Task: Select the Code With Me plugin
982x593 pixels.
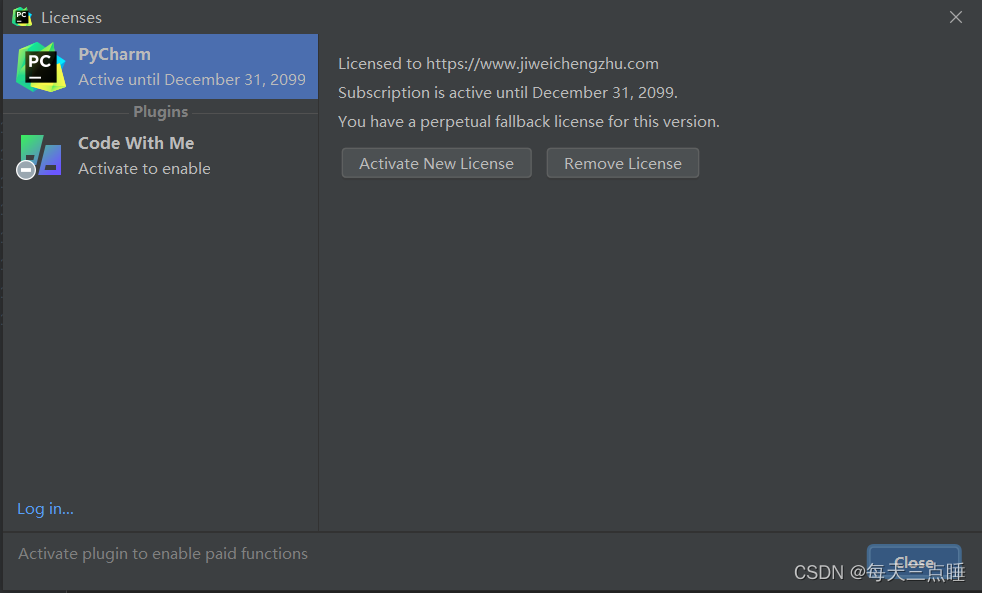Action: (x=160, y=155)
